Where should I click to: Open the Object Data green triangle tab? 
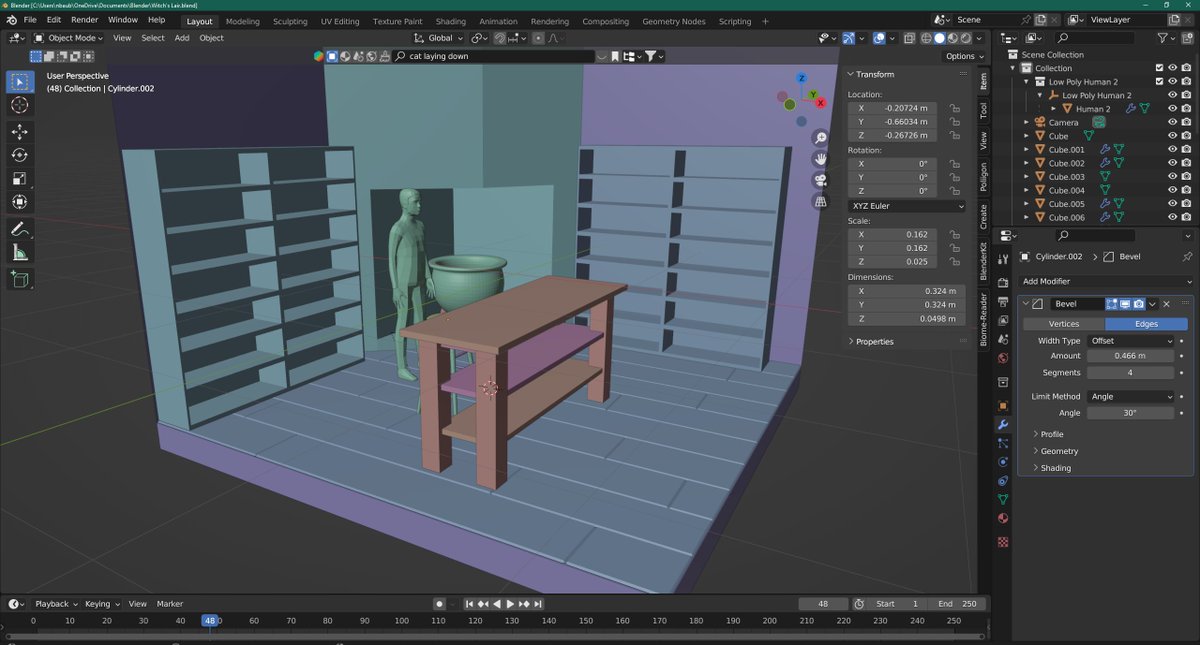pyautogui.click(x=1003, y=499)
